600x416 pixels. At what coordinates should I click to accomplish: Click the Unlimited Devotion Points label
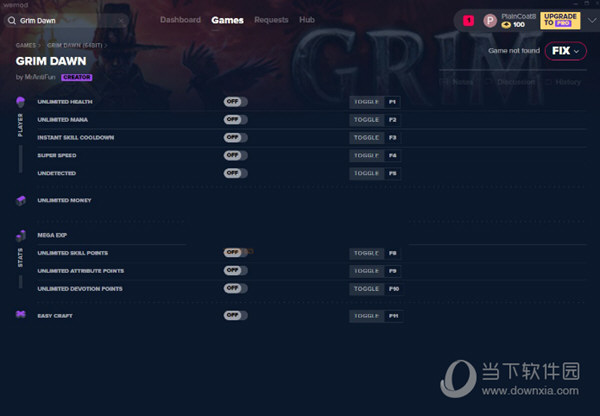click(80, 289)
